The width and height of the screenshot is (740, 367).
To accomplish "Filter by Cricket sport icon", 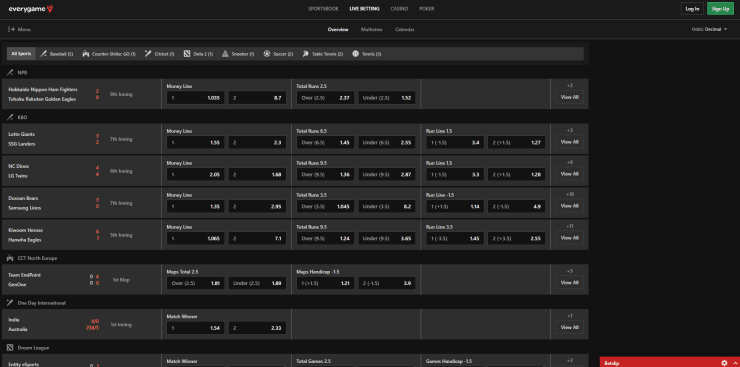I will pos(148,54).
